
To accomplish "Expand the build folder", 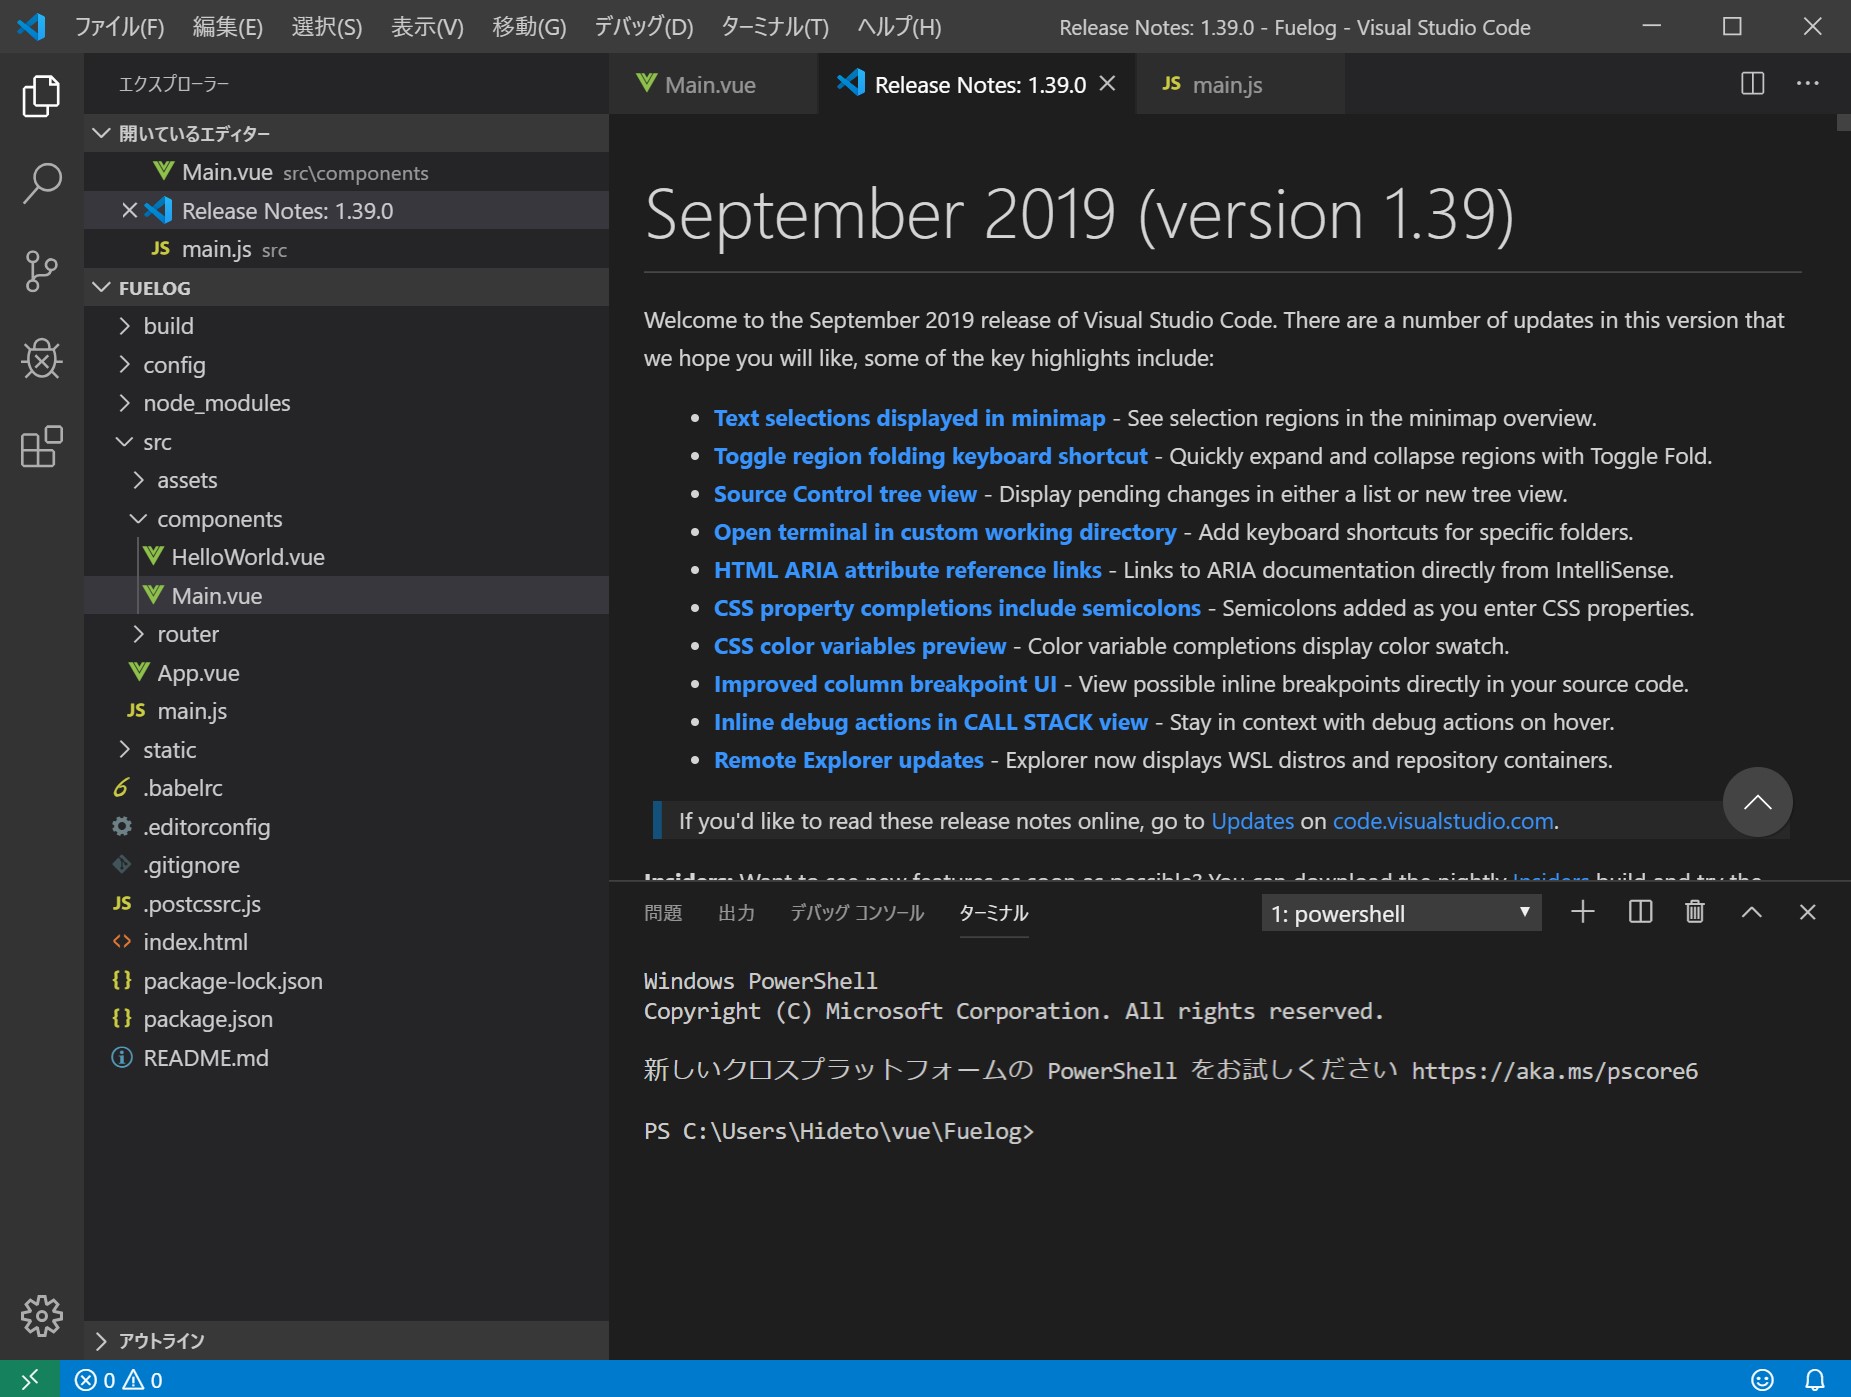I will pos(168,325).
